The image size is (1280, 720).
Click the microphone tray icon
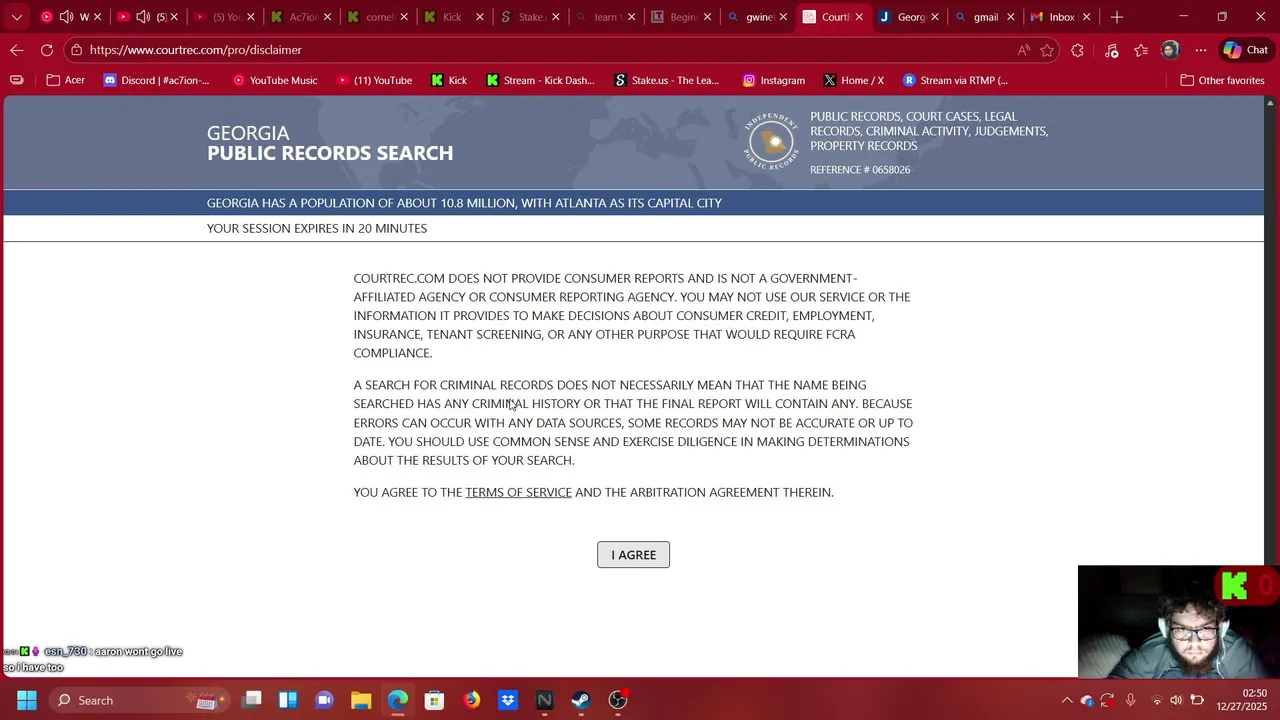[1130, 700]
